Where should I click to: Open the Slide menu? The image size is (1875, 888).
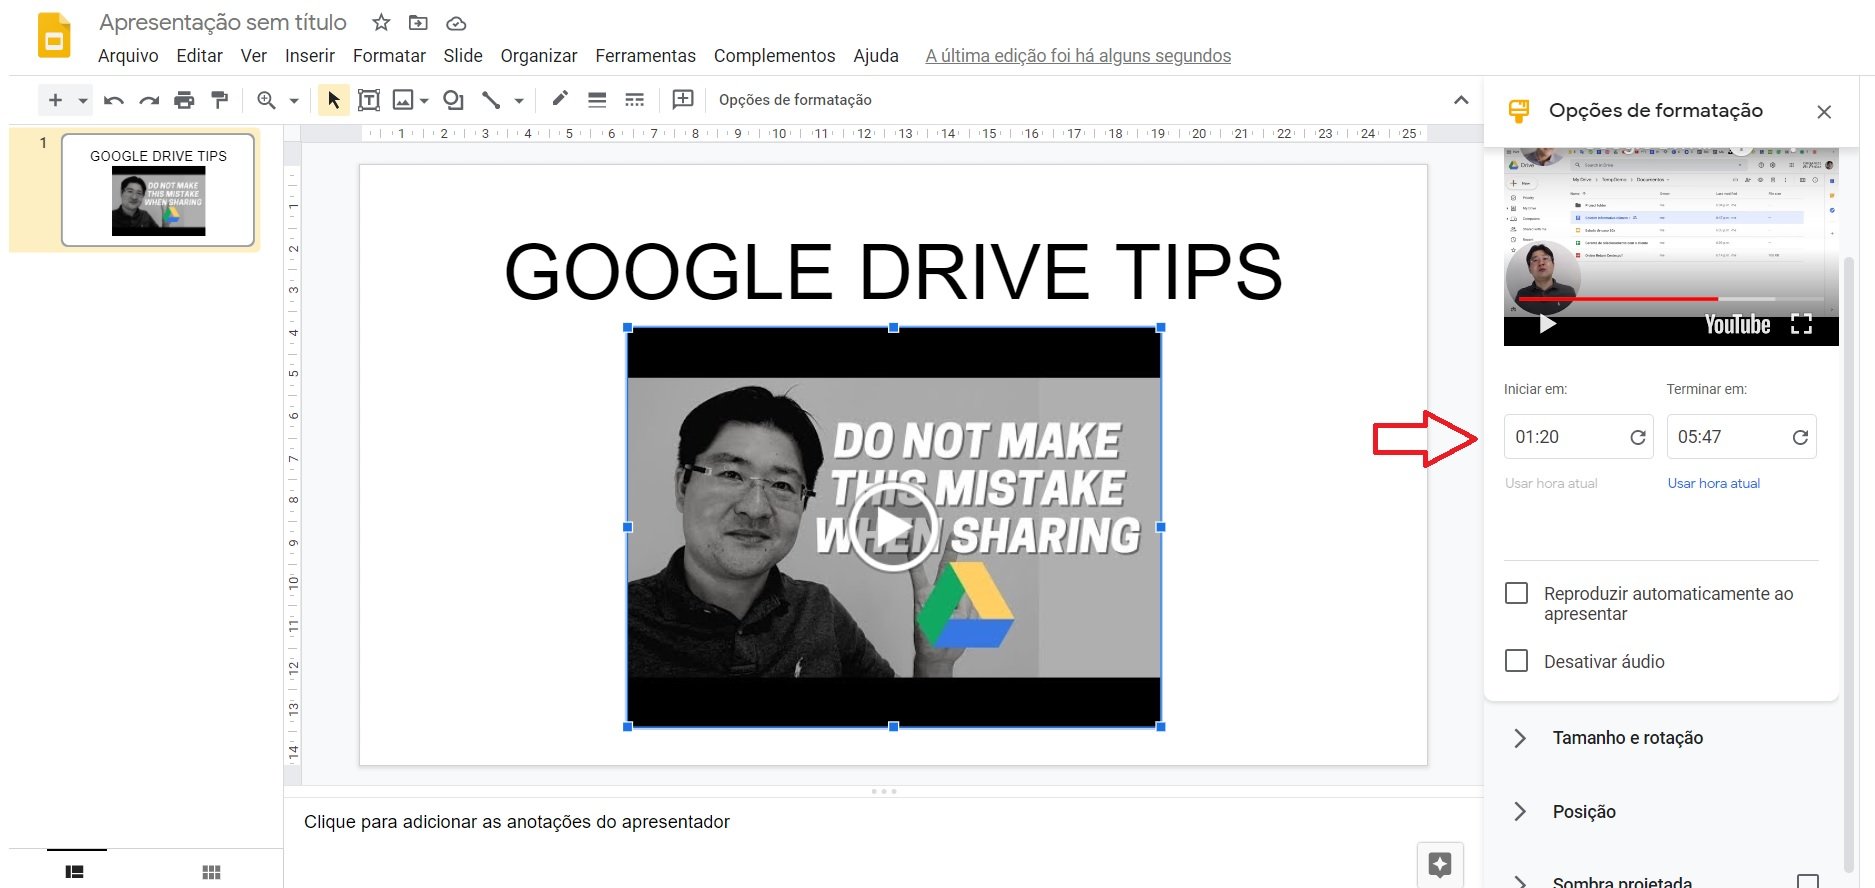(463, 56)
